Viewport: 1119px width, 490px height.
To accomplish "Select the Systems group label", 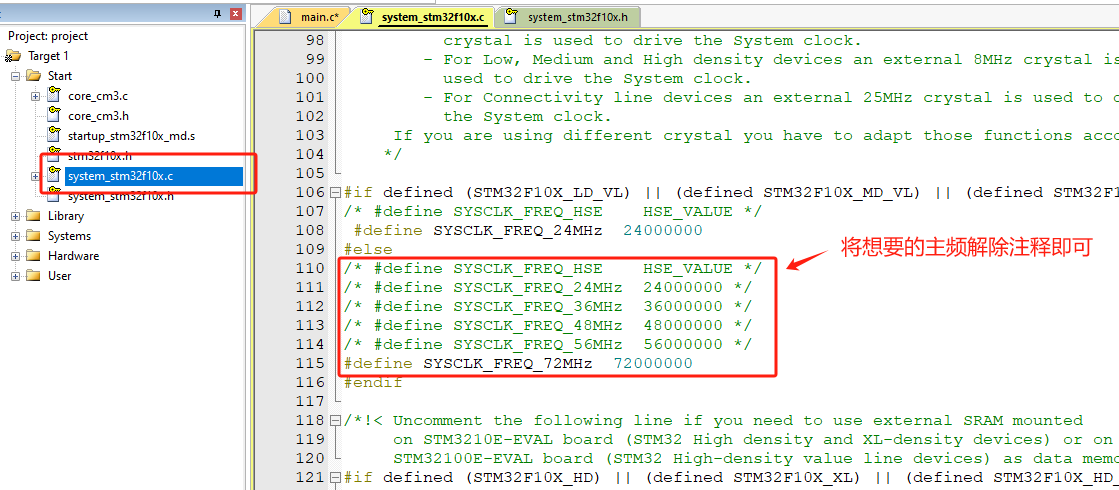I will [69, 236].
